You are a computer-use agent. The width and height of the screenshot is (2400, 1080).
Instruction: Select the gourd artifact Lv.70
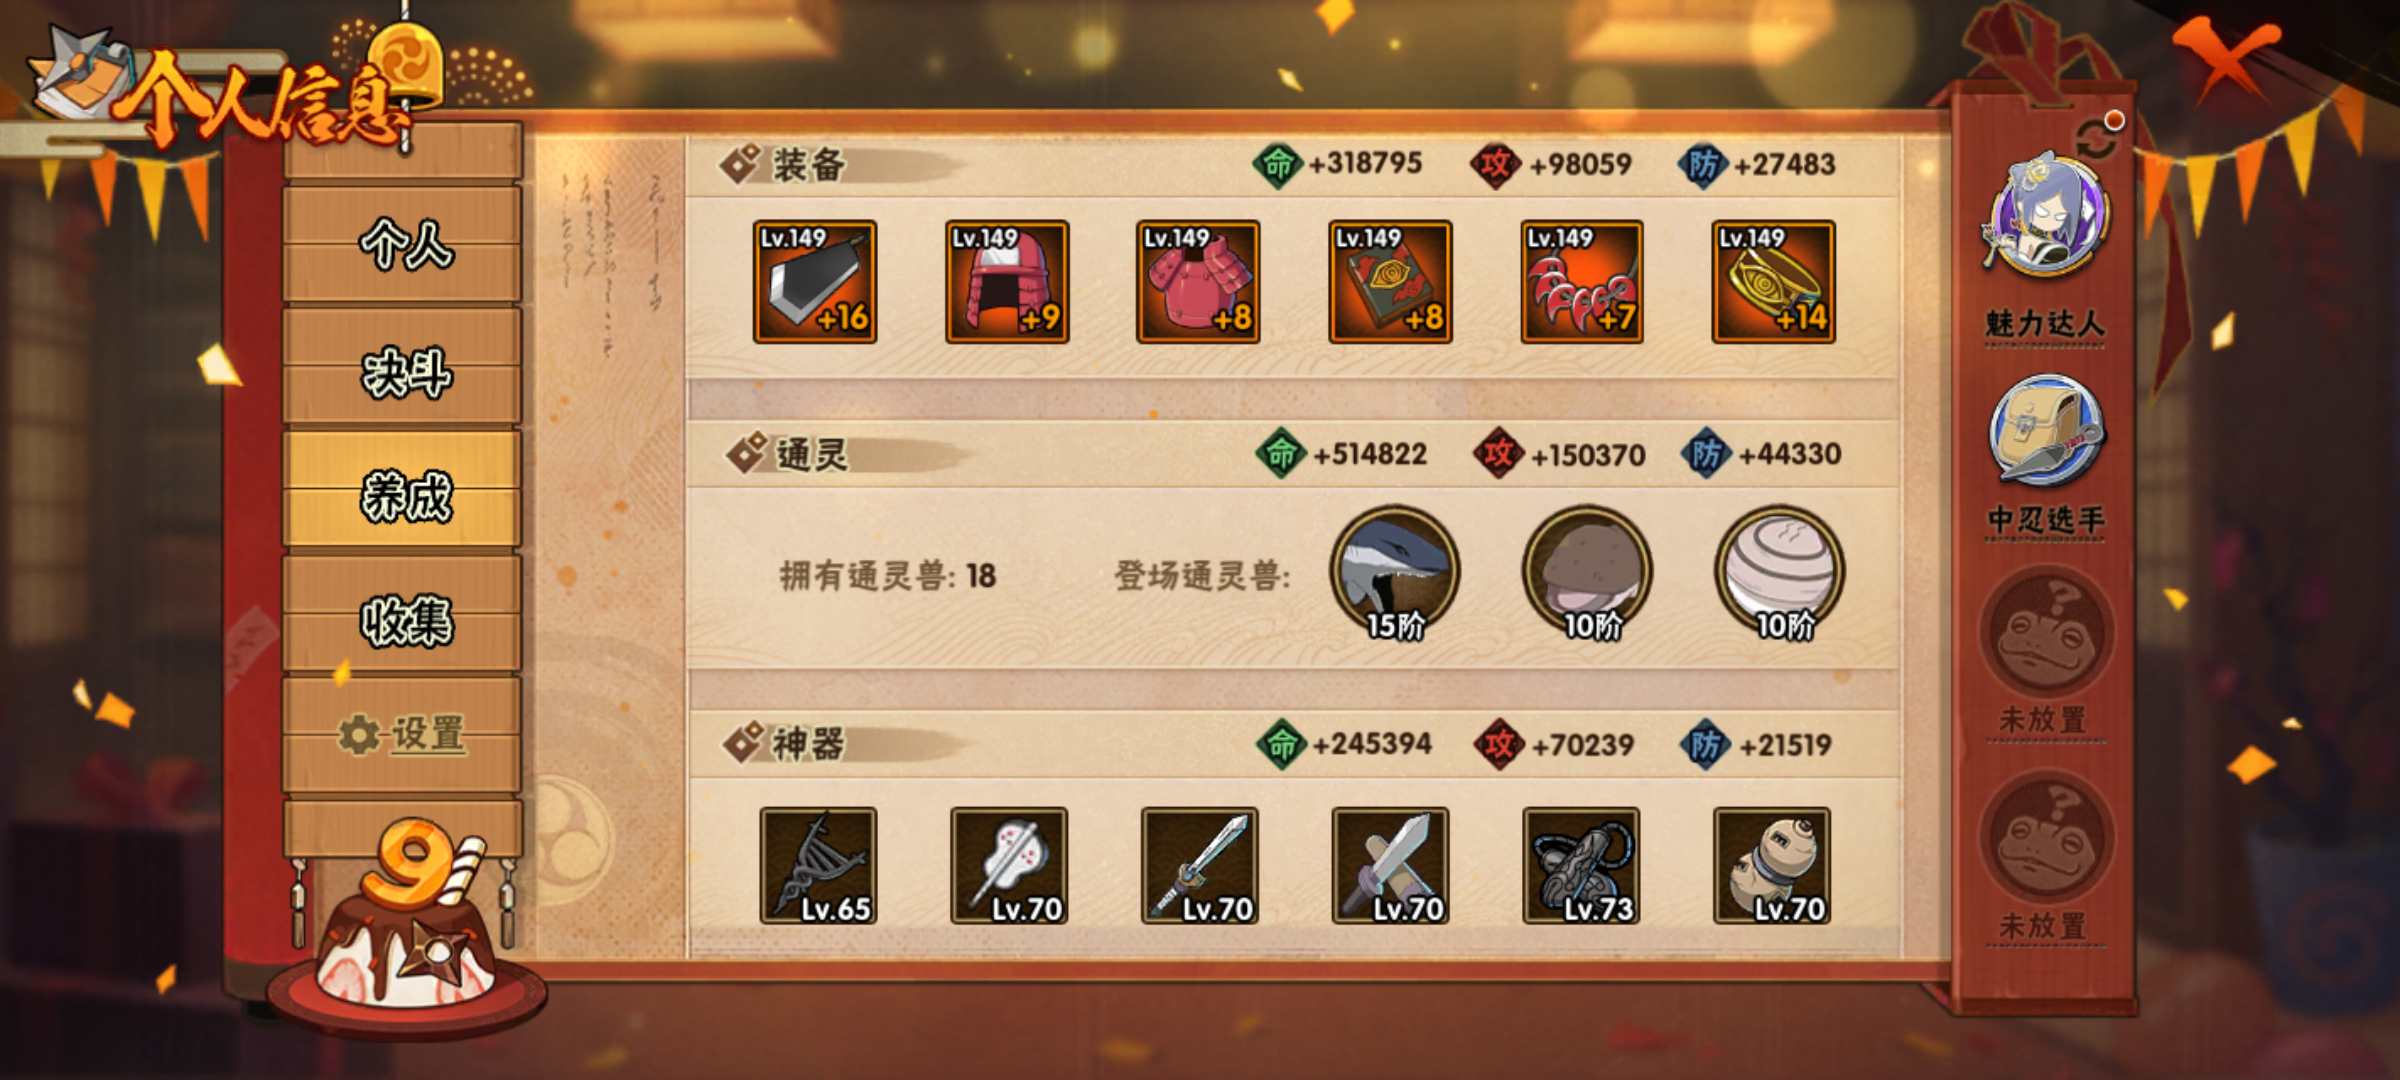(1772, 866)
